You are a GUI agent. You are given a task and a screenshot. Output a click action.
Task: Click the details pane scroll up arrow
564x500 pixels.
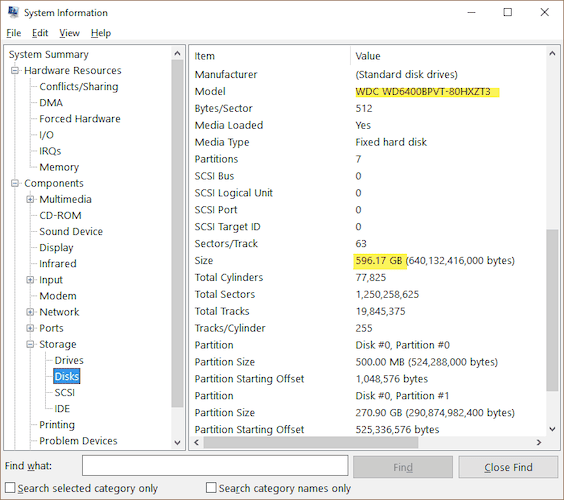tap(552, 54)
